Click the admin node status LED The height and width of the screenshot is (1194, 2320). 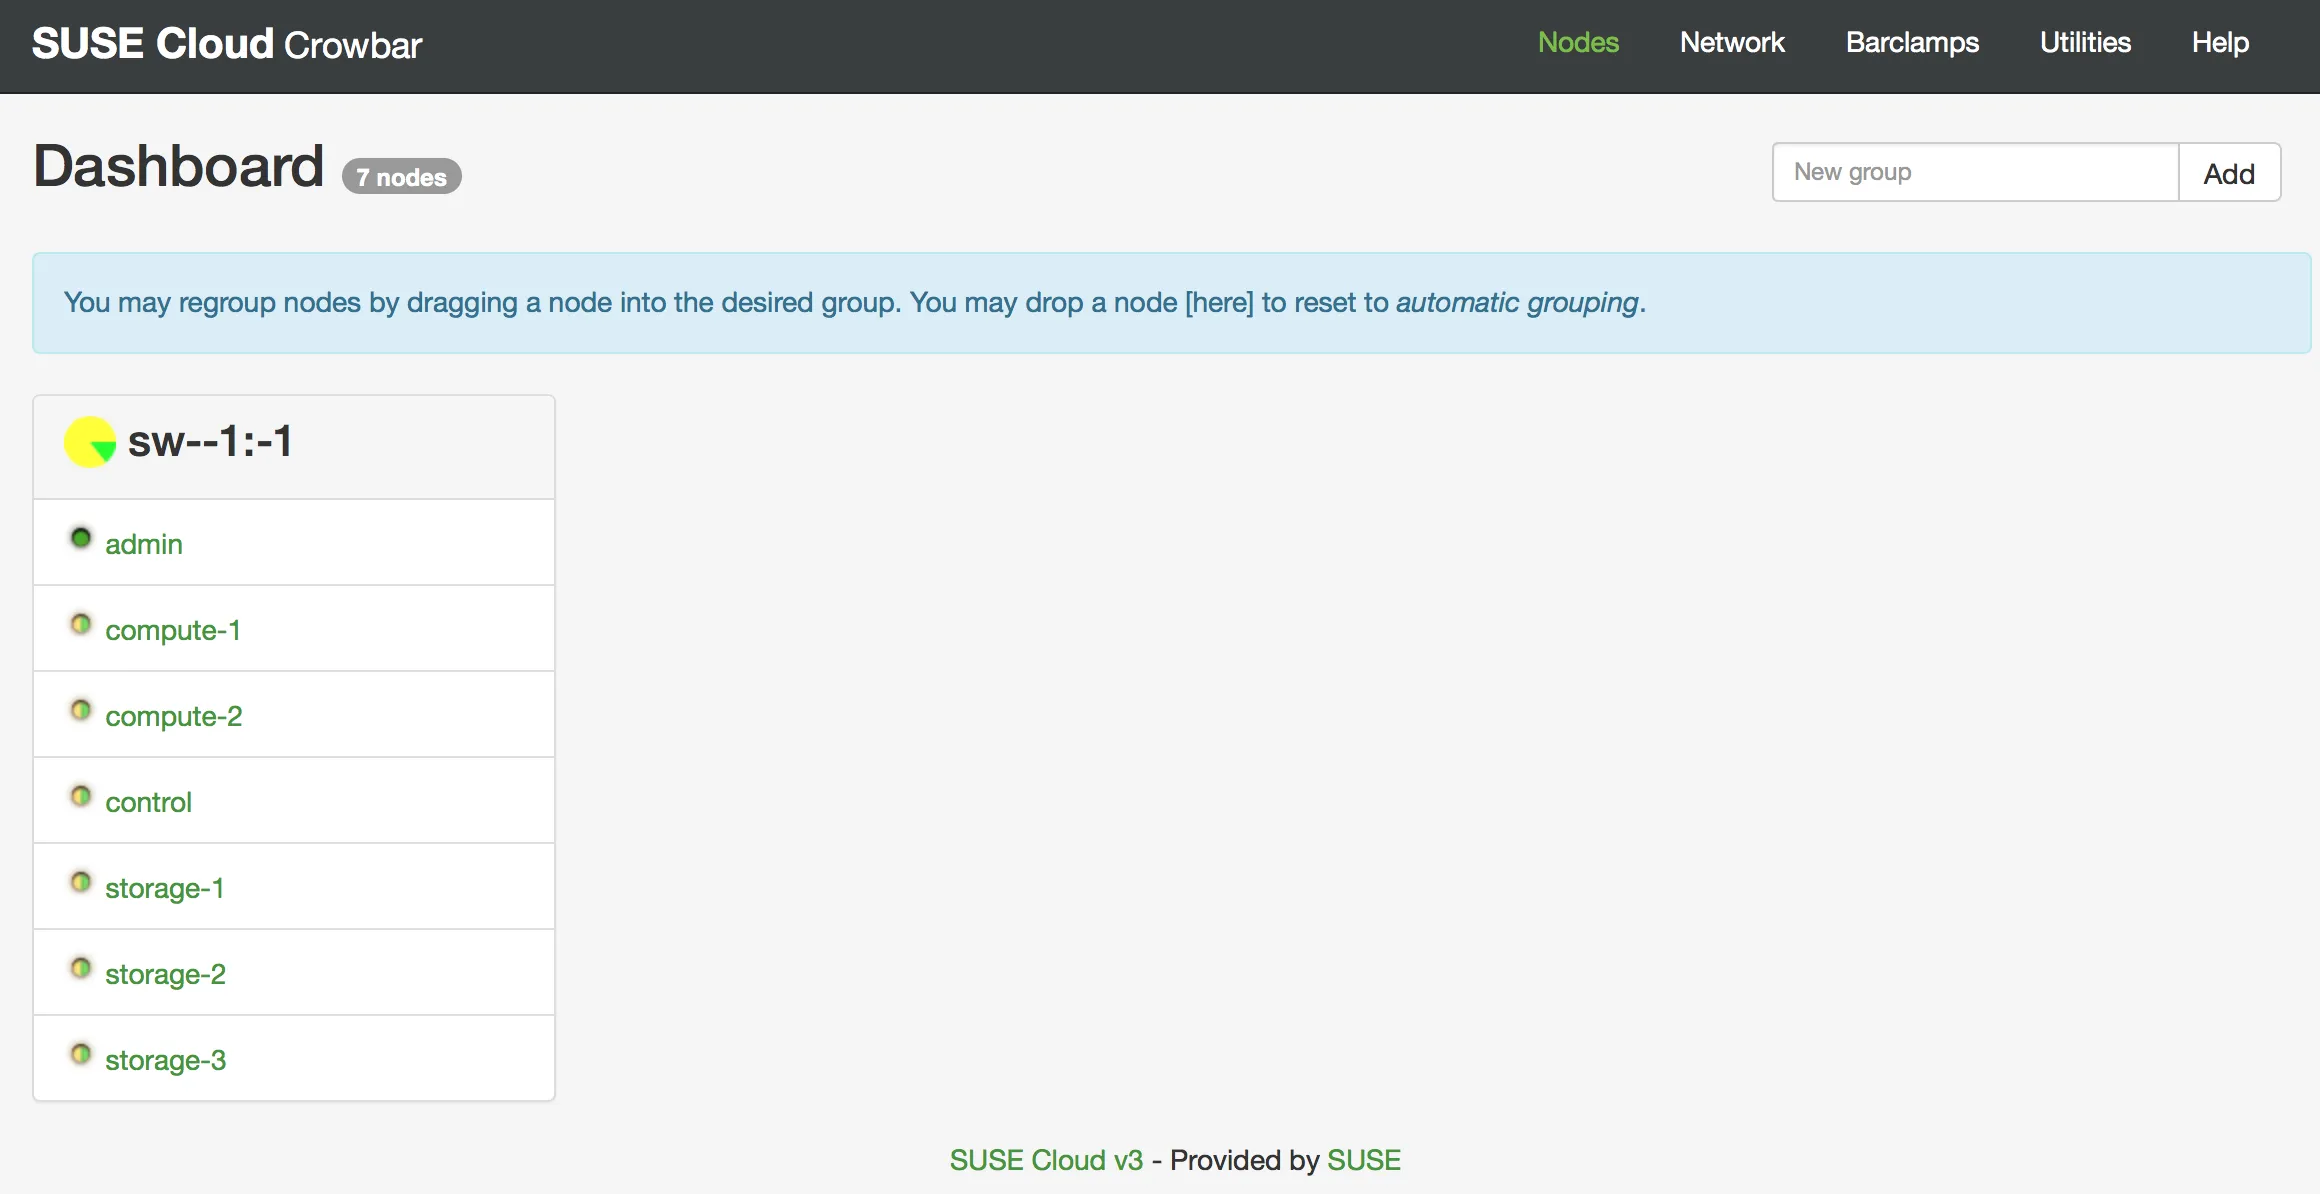click(81, 538)
